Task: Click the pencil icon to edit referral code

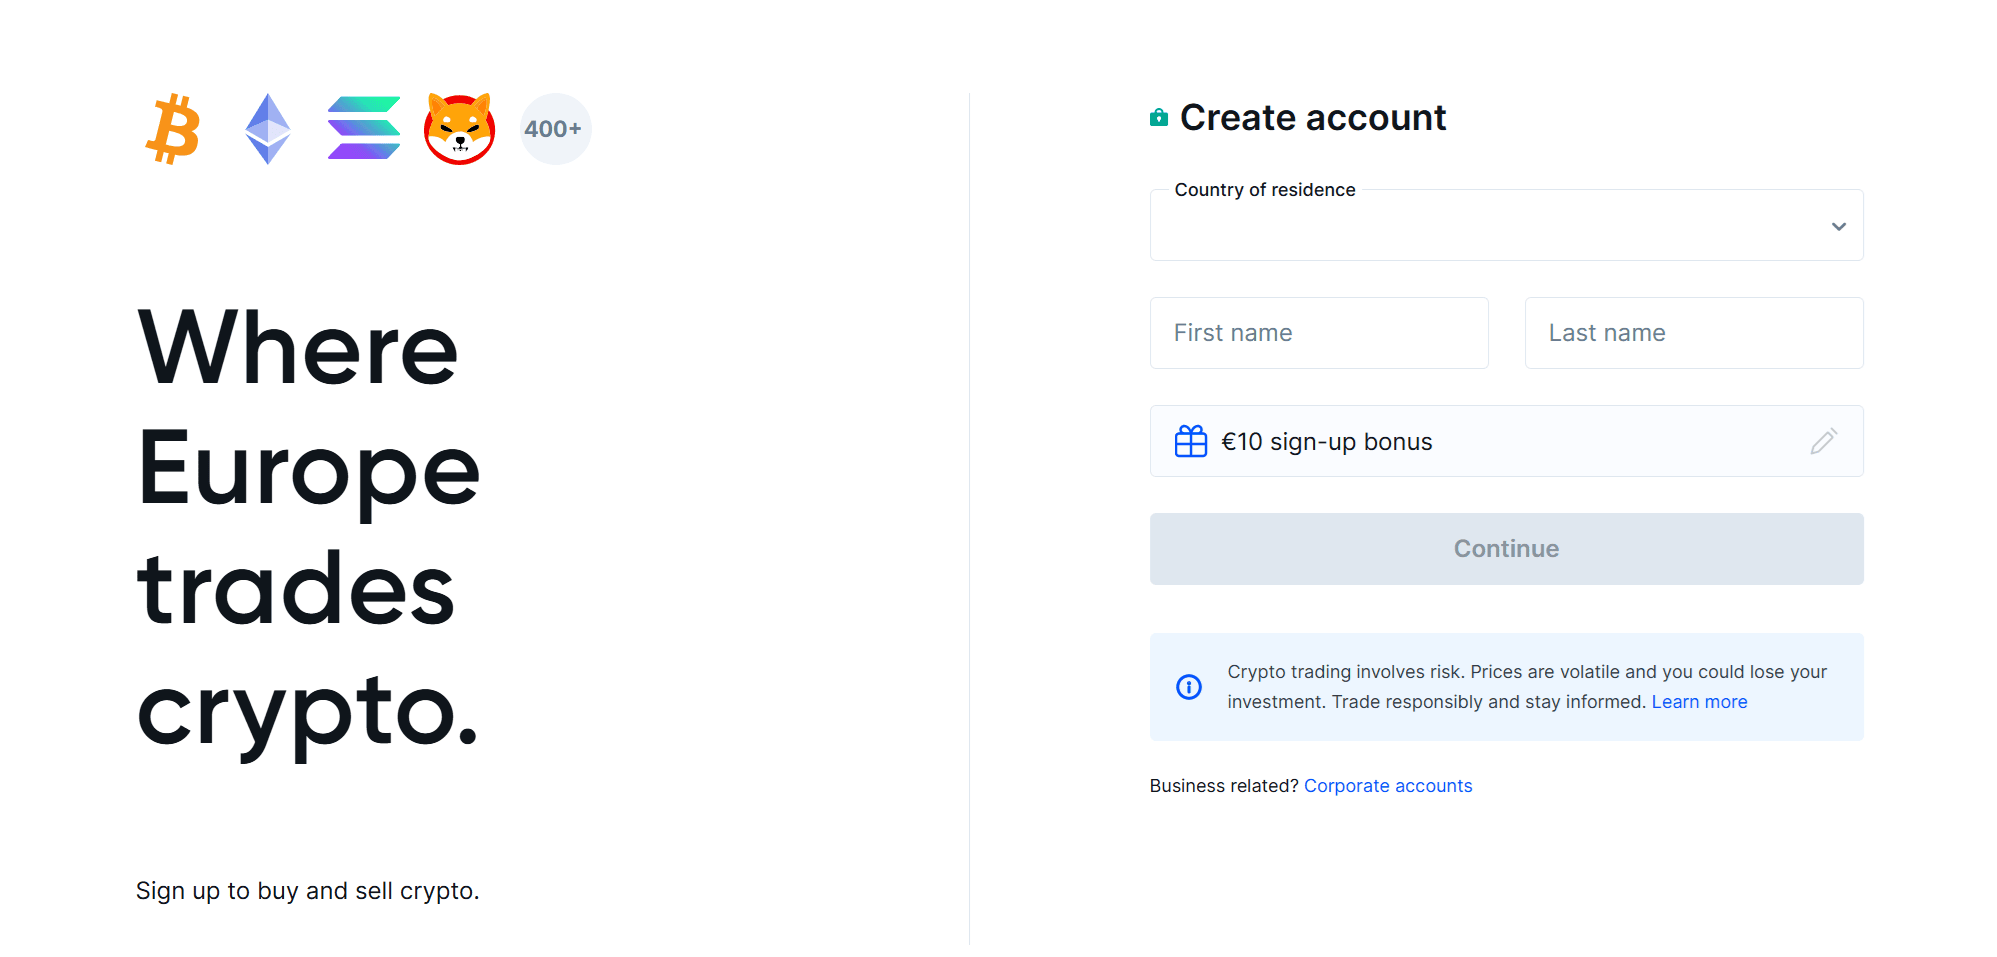Action: click(1824, 441)
